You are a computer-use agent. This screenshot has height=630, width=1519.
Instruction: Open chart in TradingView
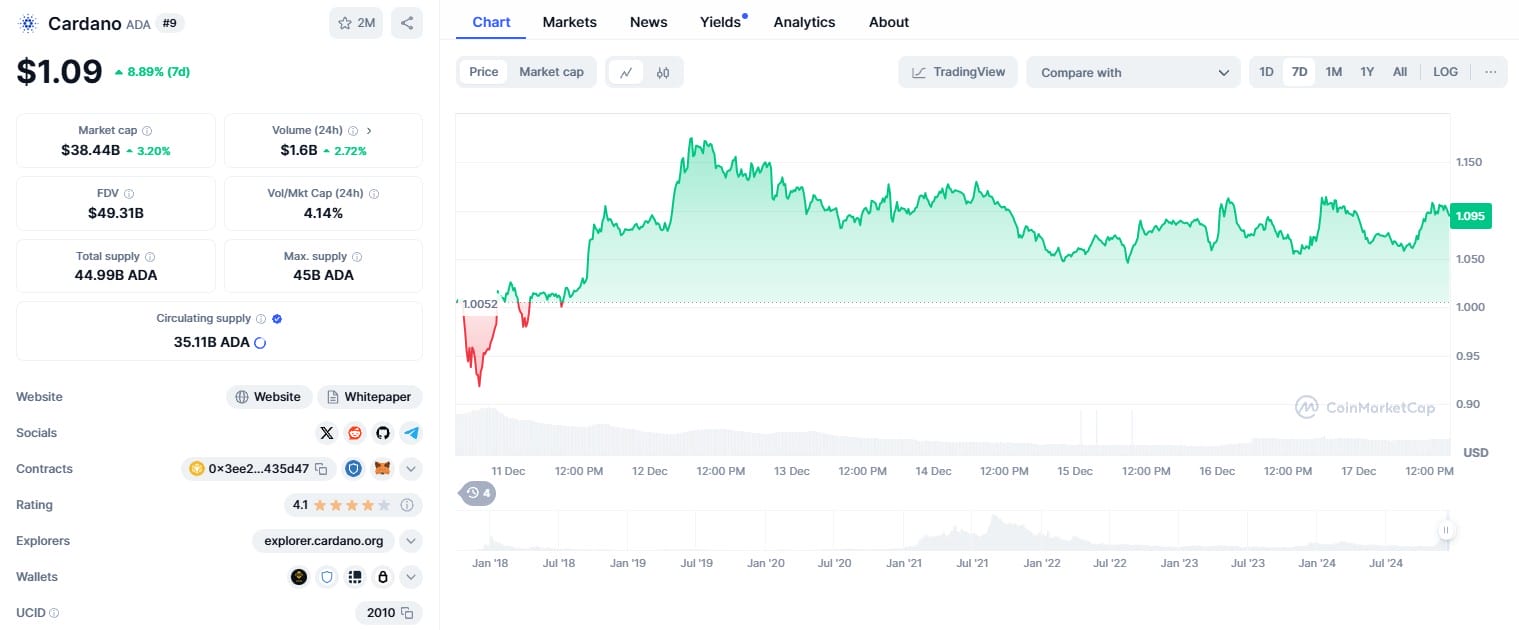(x=958, y=72)
